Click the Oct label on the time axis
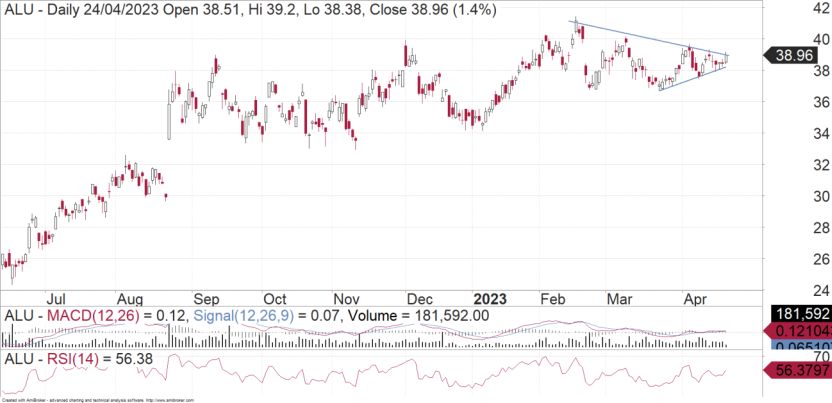Image resolution: width=832 pixels, height=403 pixels. [275, 299]
